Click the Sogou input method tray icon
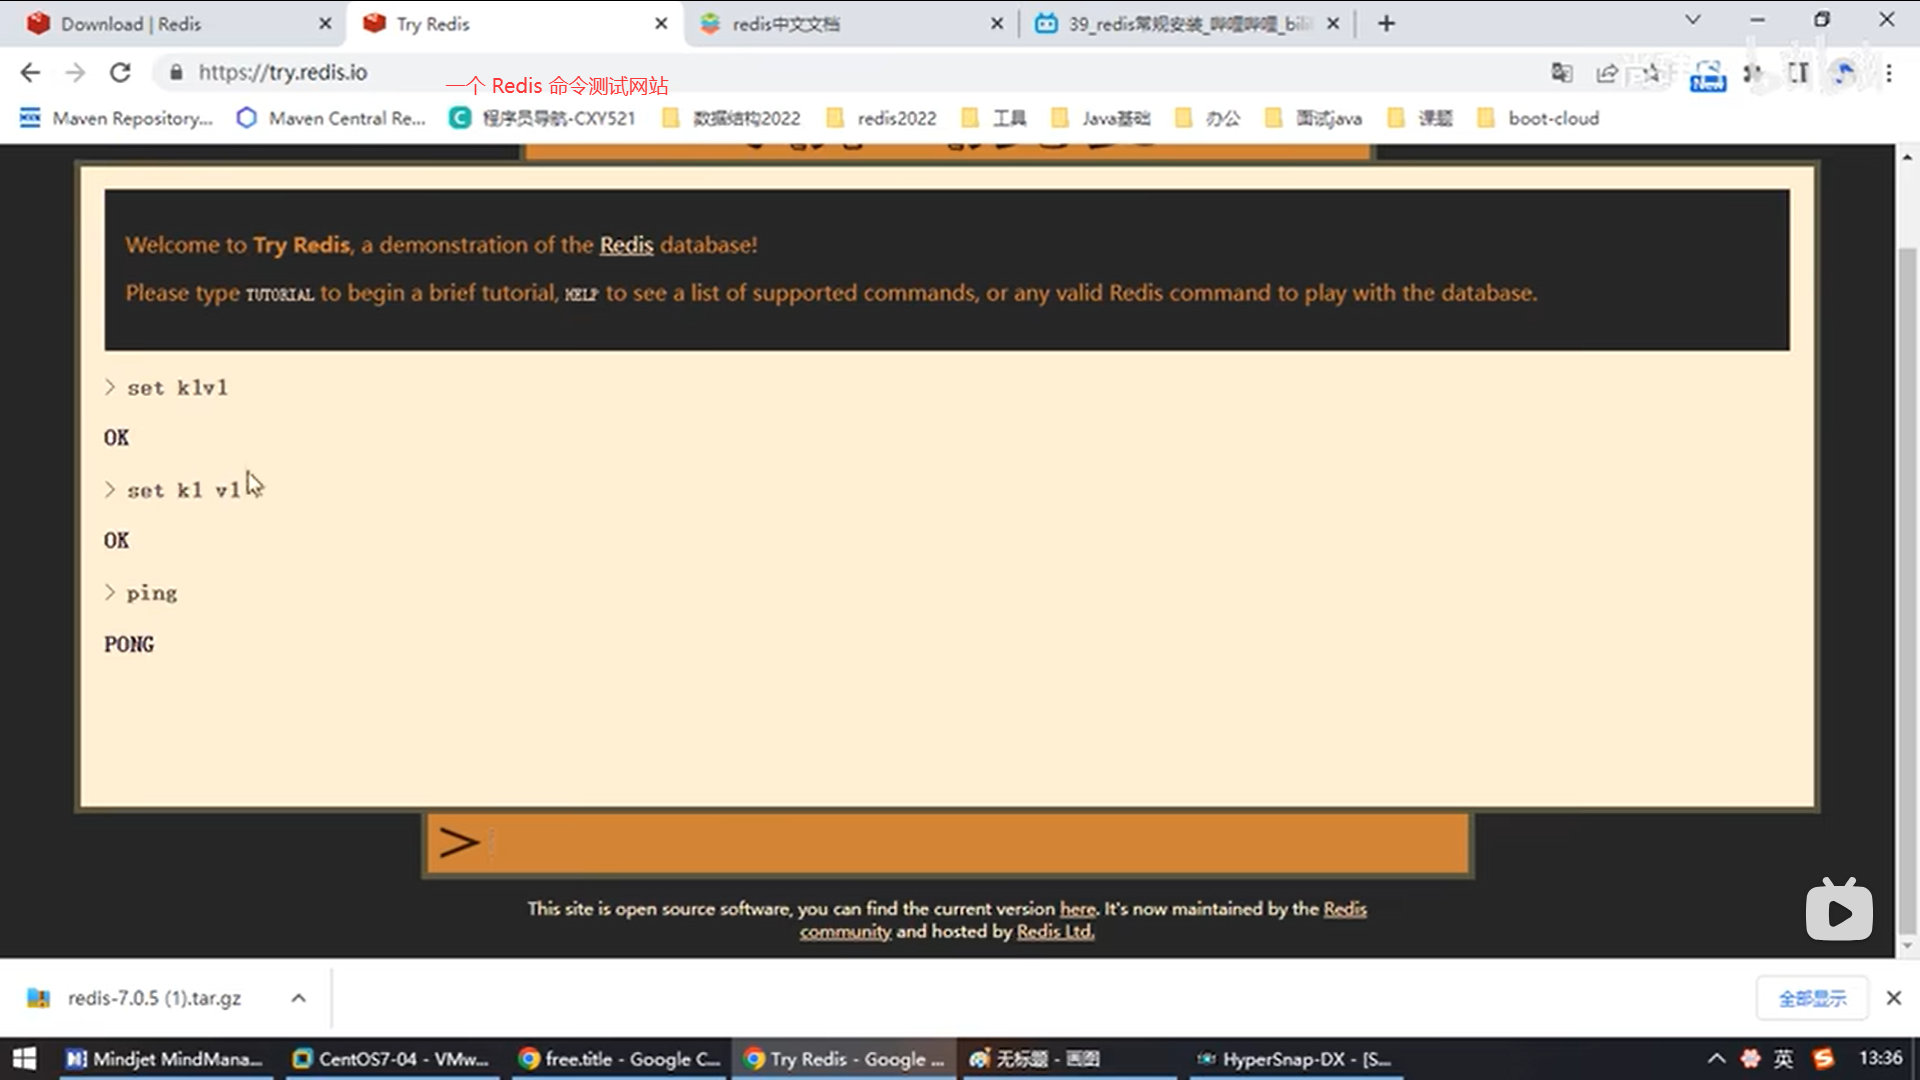This screenshot has height=1080, width=1920. click(x=1823, y=1058)
